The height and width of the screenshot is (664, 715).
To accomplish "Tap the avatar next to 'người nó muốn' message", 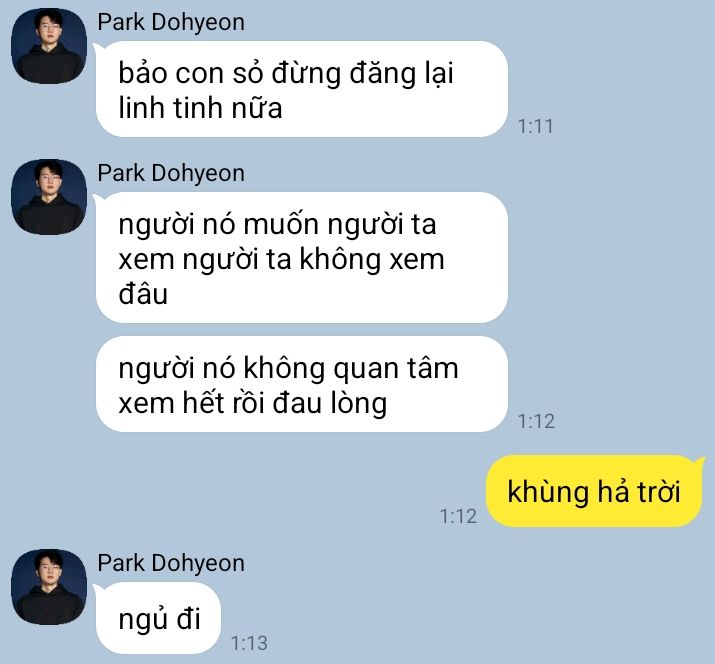I will tap(49, 197).
